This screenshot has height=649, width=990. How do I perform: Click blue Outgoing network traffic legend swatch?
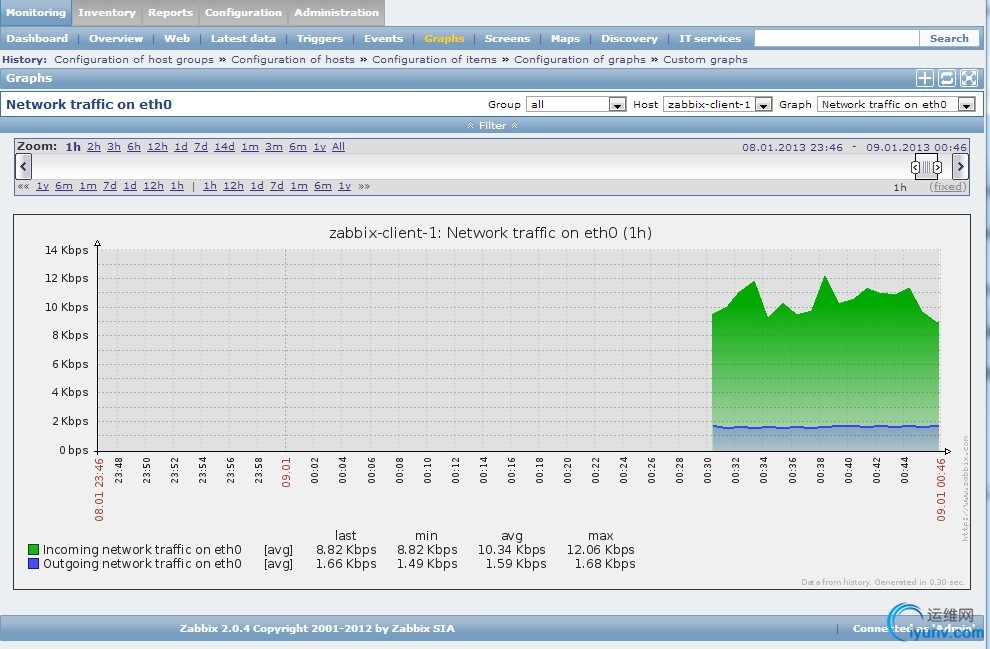click(x=33, y=563)
